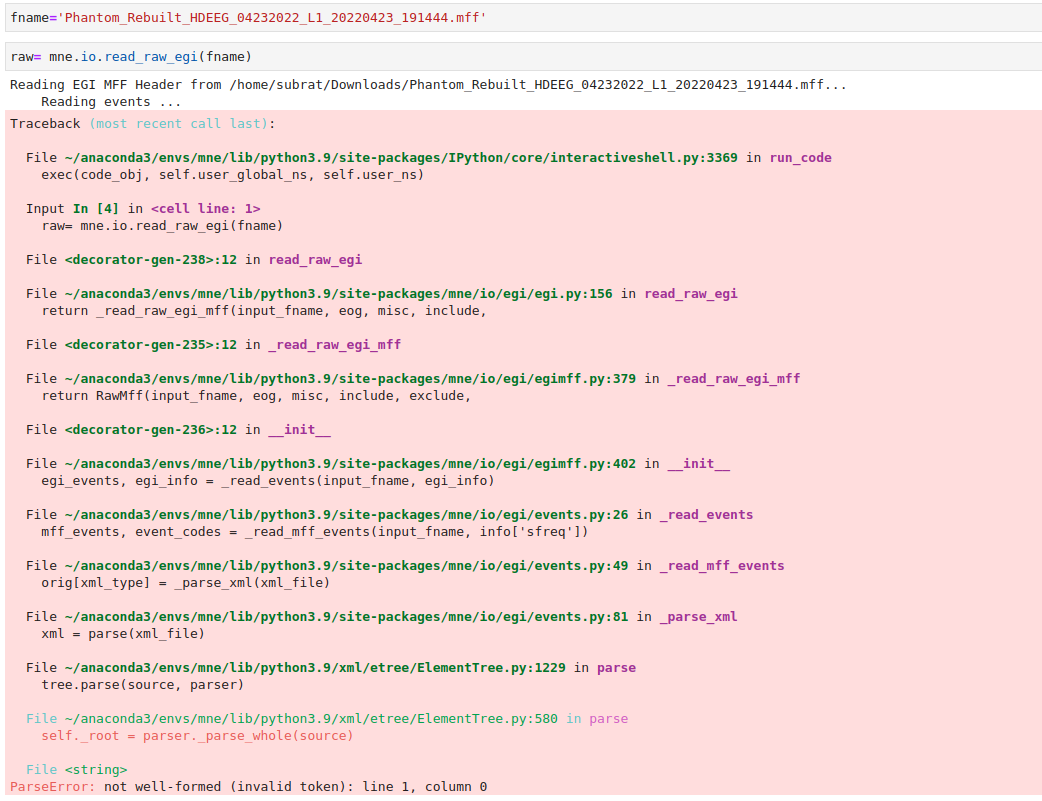Click the Traceback header line
This screenshot has width=1042, height=801.
pos(142,124)
